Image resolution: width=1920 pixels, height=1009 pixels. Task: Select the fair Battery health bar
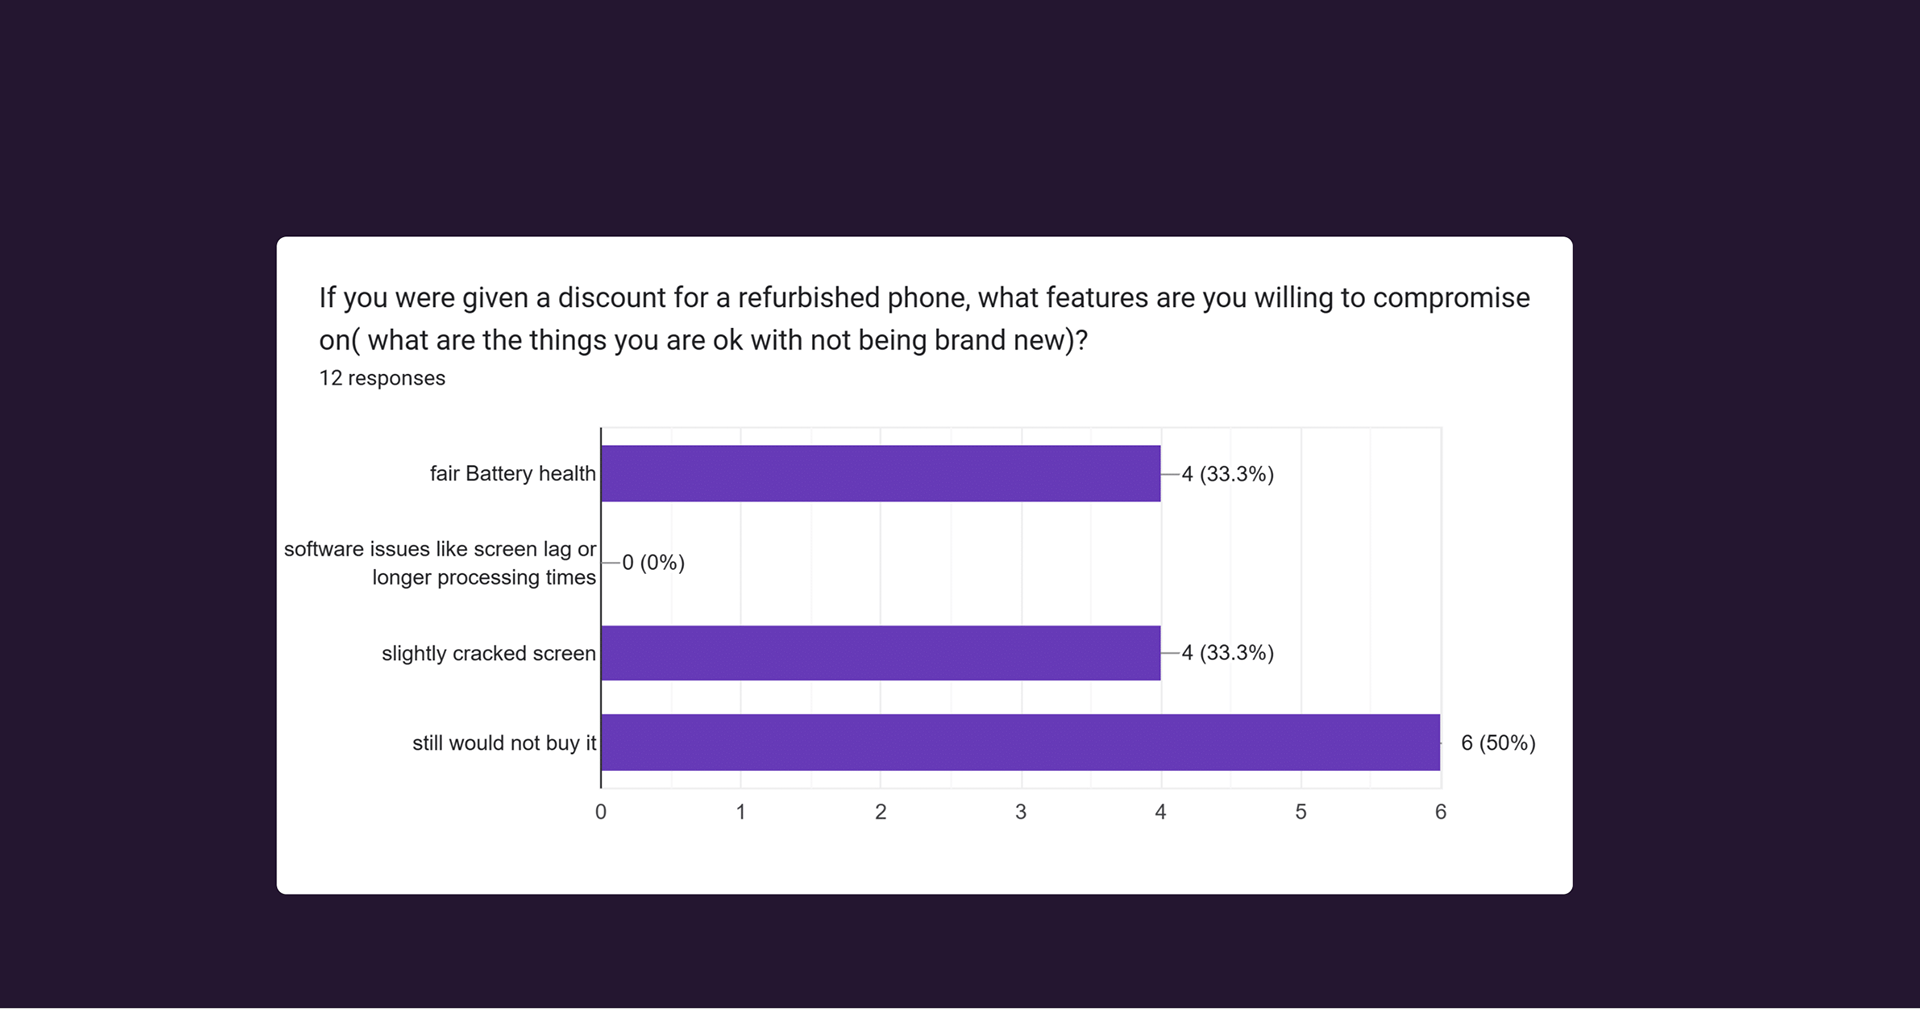tap(880, 474)
